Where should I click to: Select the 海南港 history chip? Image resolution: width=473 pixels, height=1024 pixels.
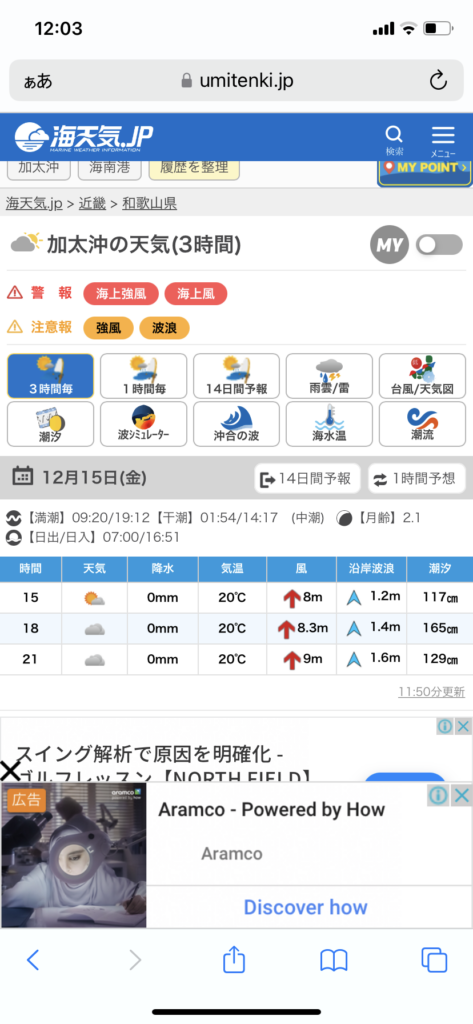110,168
